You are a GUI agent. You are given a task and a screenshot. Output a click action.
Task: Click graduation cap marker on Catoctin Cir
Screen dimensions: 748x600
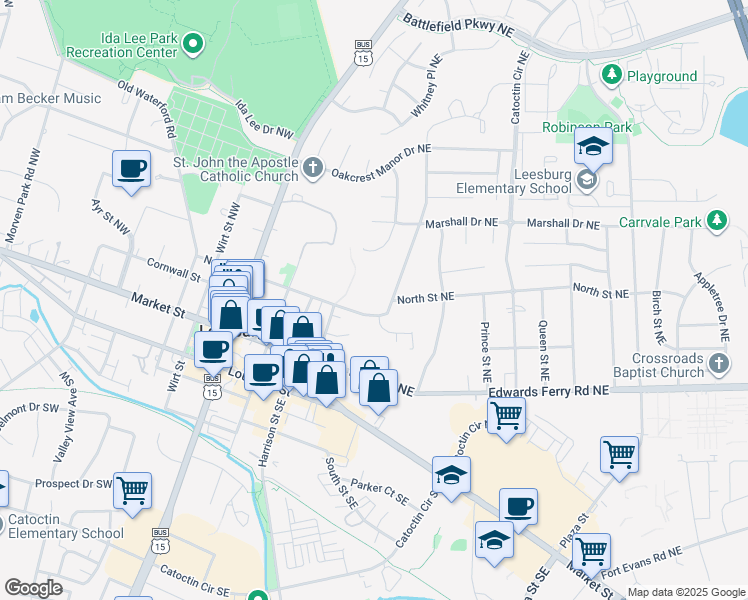[x=451, y=474]
